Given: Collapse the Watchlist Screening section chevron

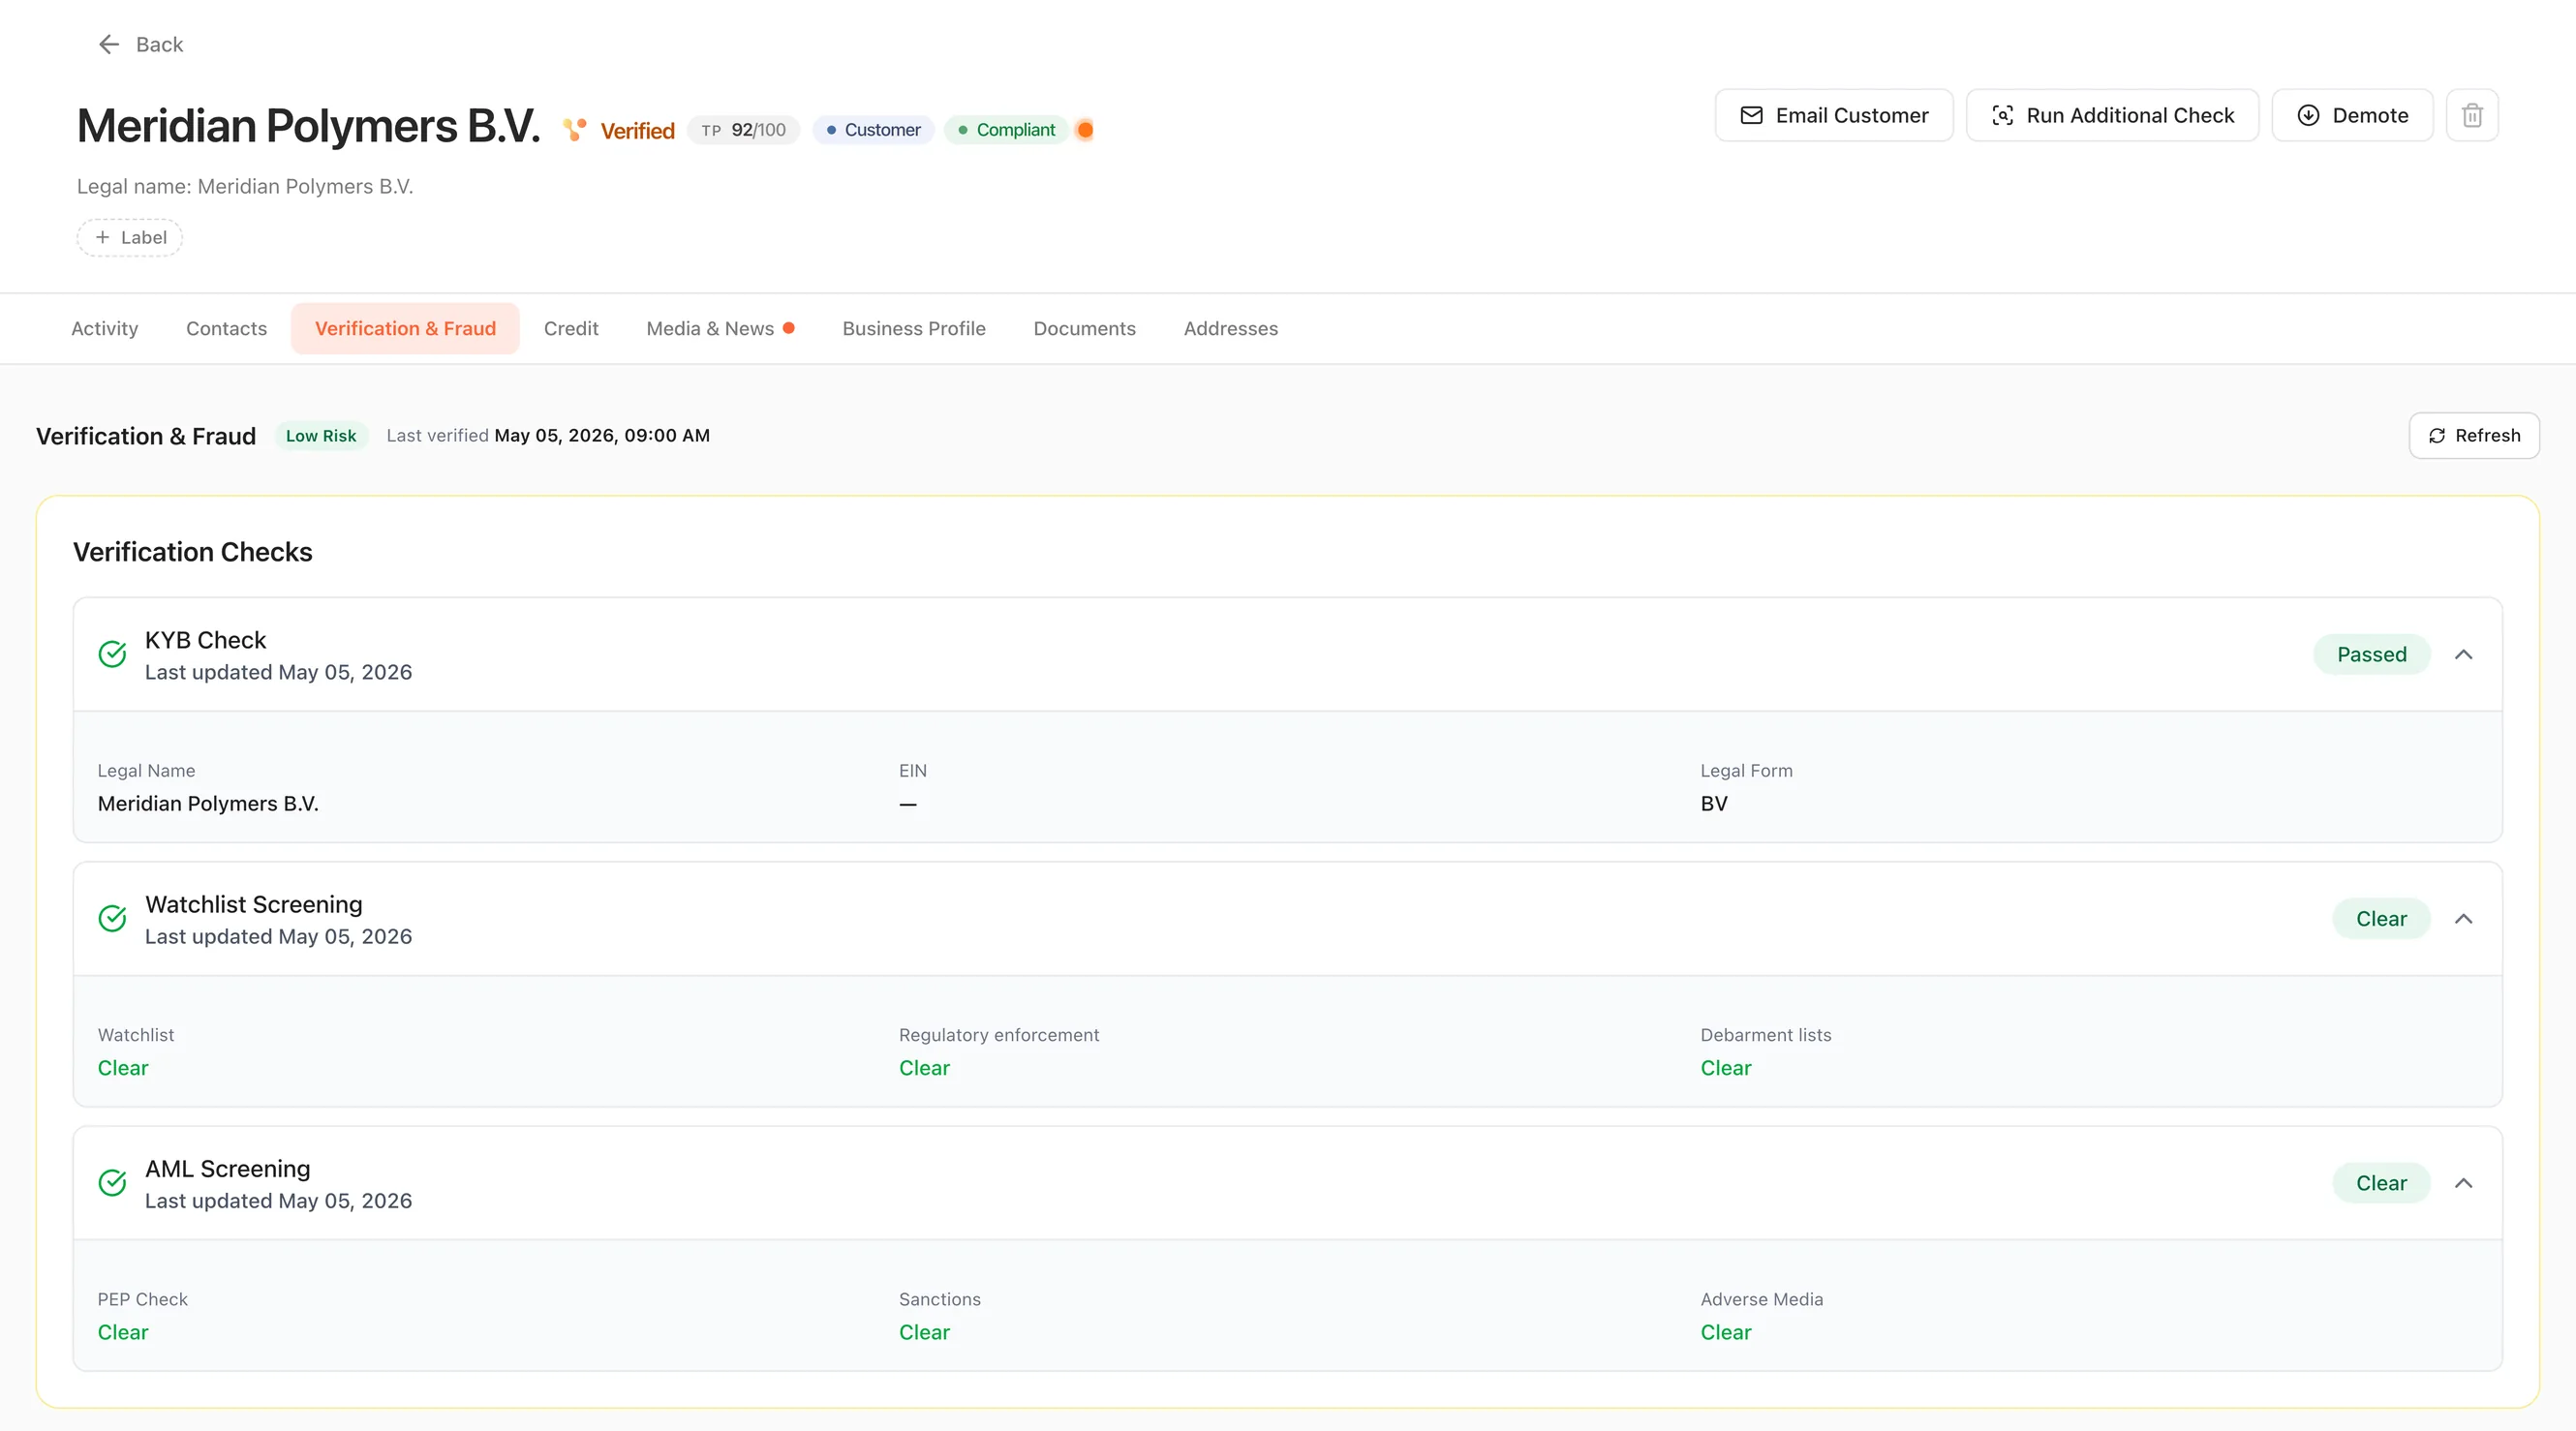Looking at the screenshot, I should pos(2464,919).
